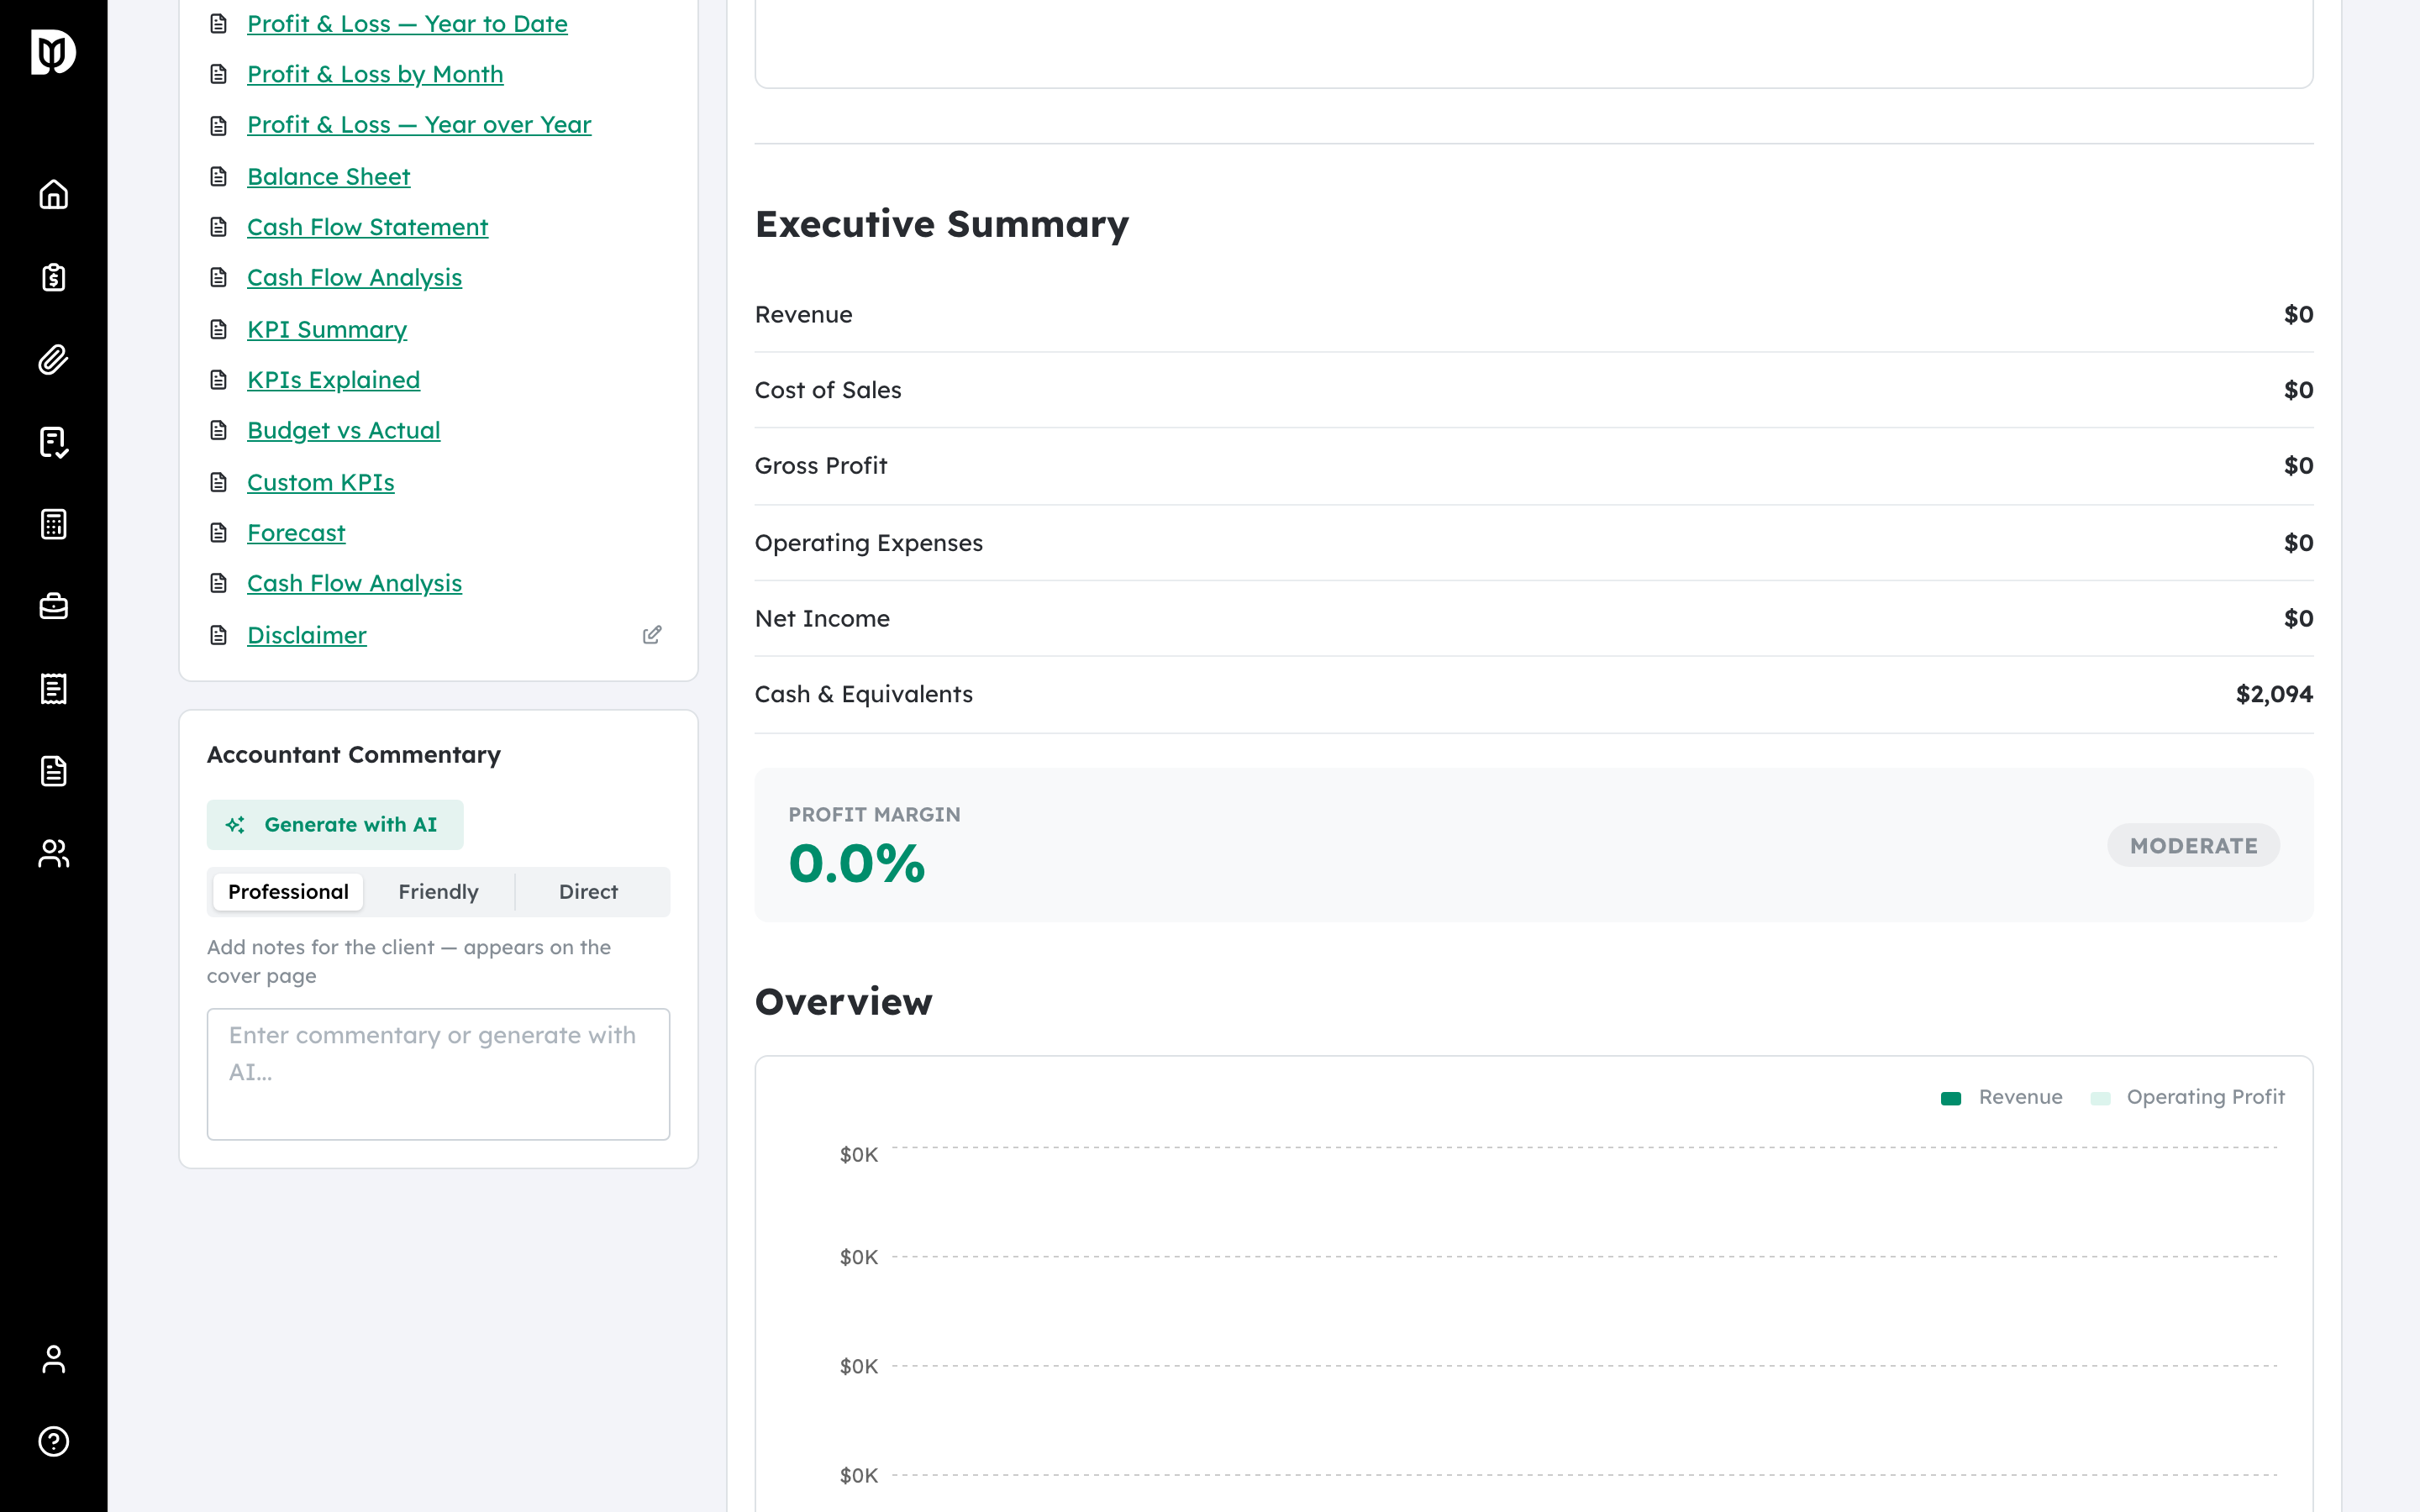The height and width of the screenshot is (1512, 2420).
Task: Go to the Cash Flow Statement section
Action: pyautogui.click(x=367, y=227)
